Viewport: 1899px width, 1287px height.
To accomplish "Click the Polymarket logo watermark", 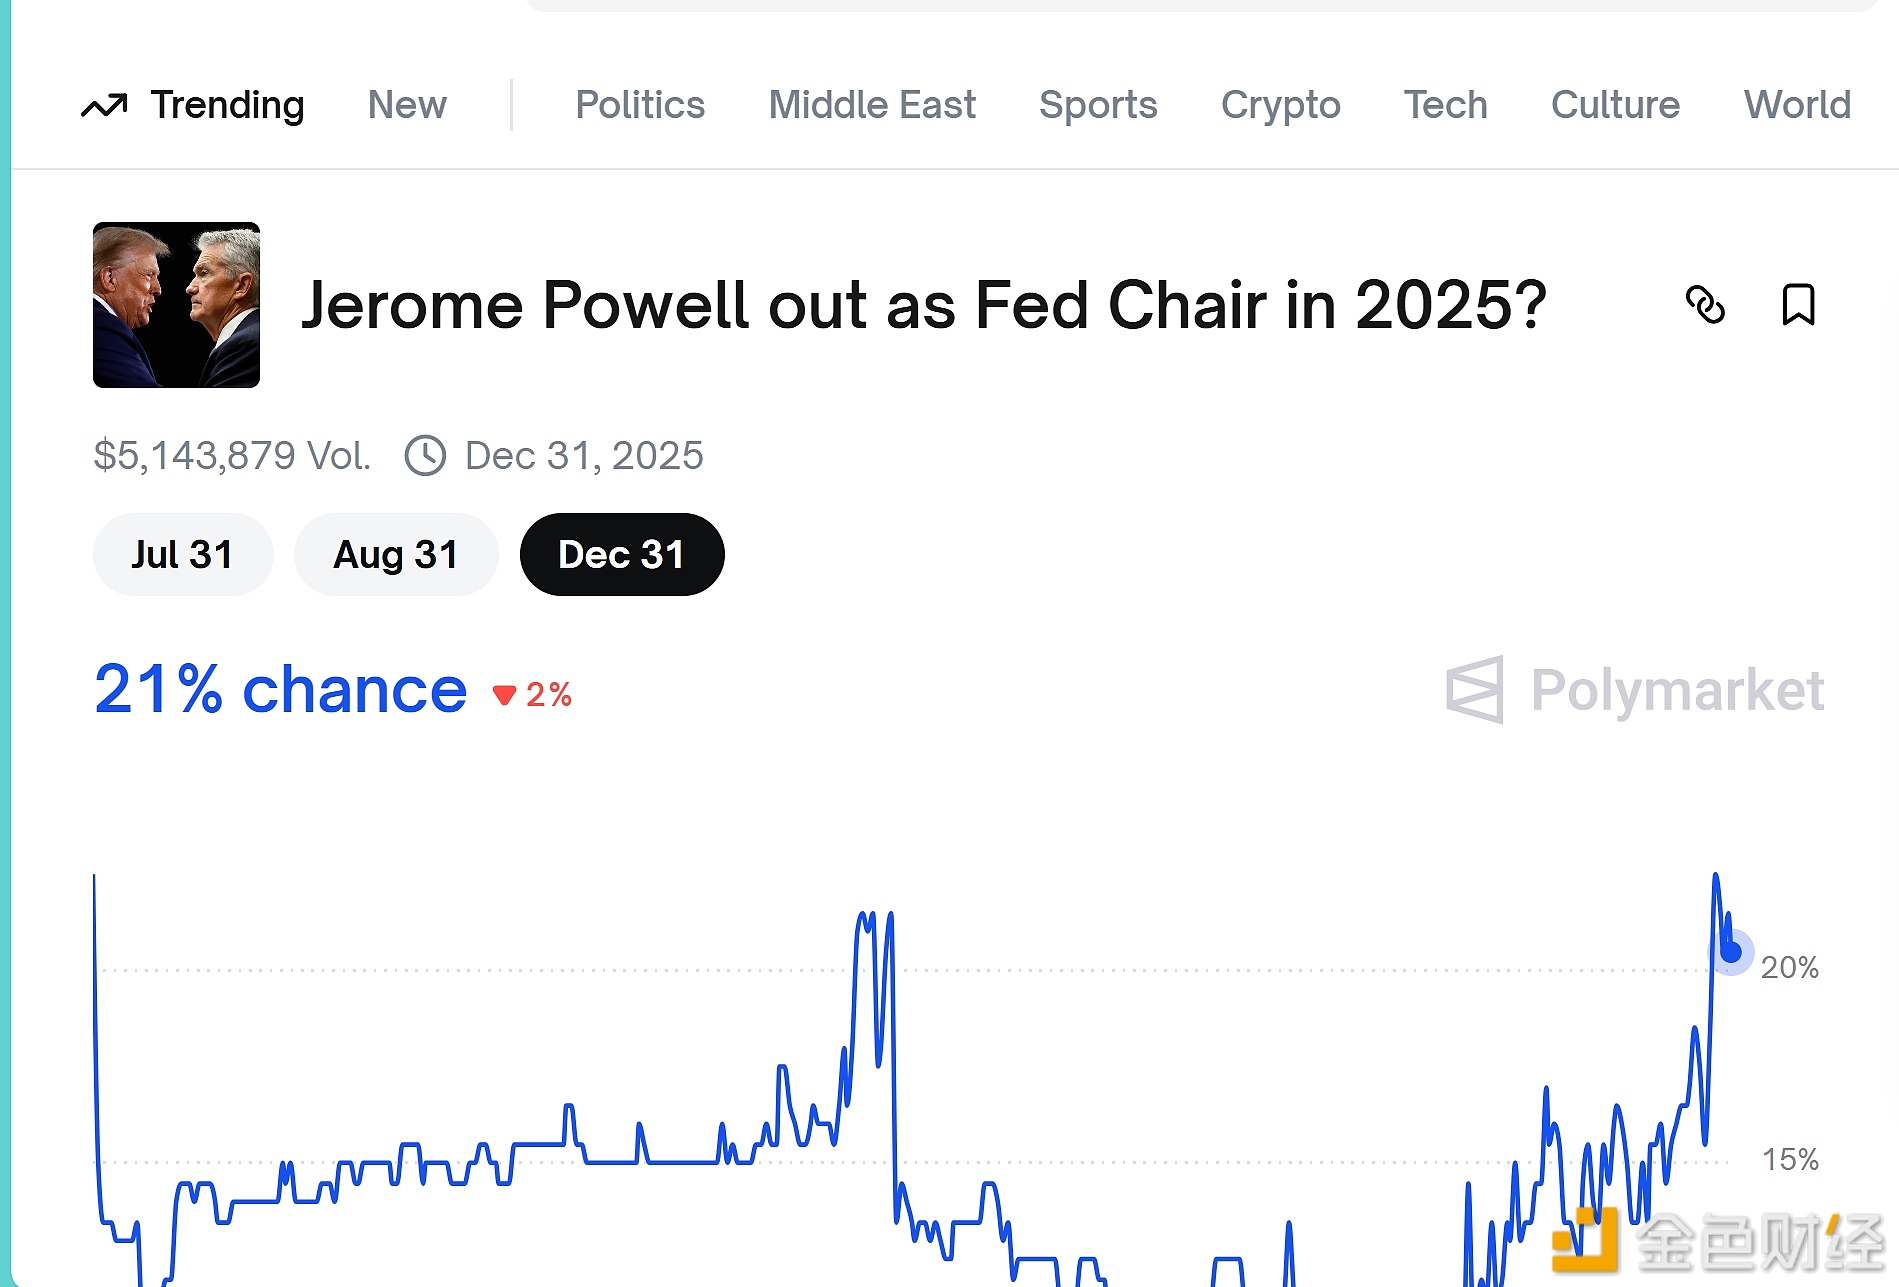I will [1635, 690].
